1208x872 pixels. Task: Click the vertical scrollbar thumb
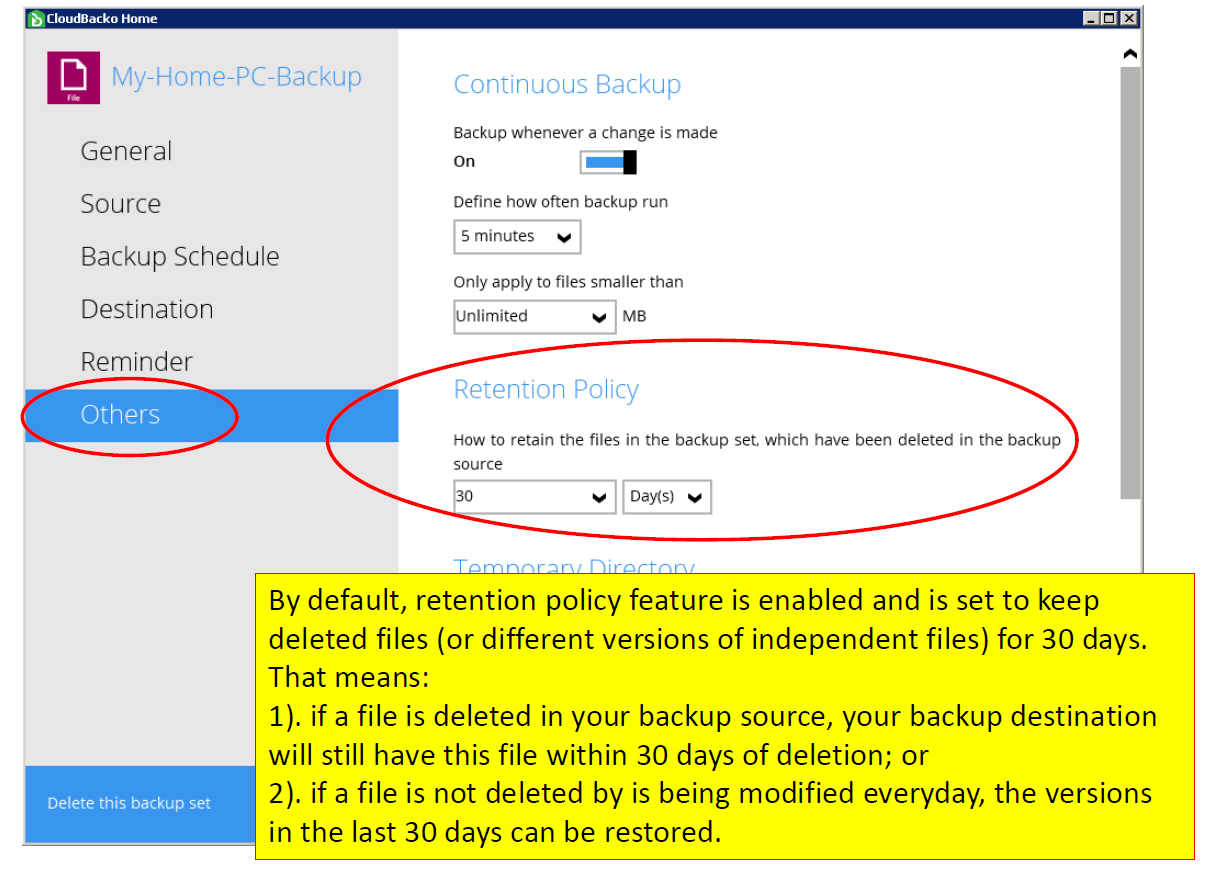tap(1130, 282)
